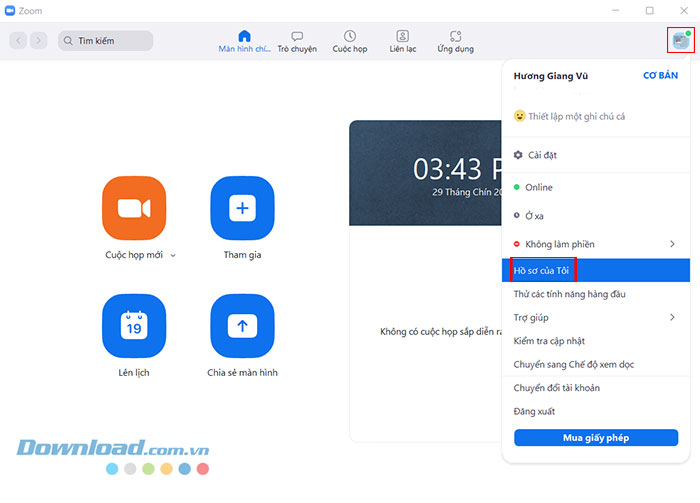
Task: Switch to the Trò chuyện tab
Action: click(x=297, y=41)
